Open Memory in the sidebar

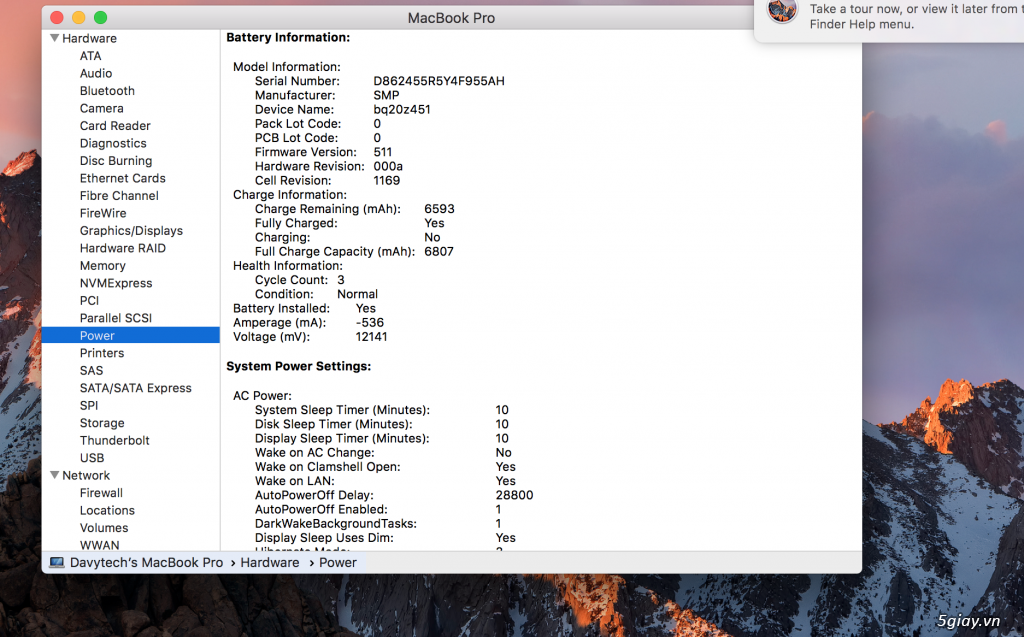(x=103, y=265)
